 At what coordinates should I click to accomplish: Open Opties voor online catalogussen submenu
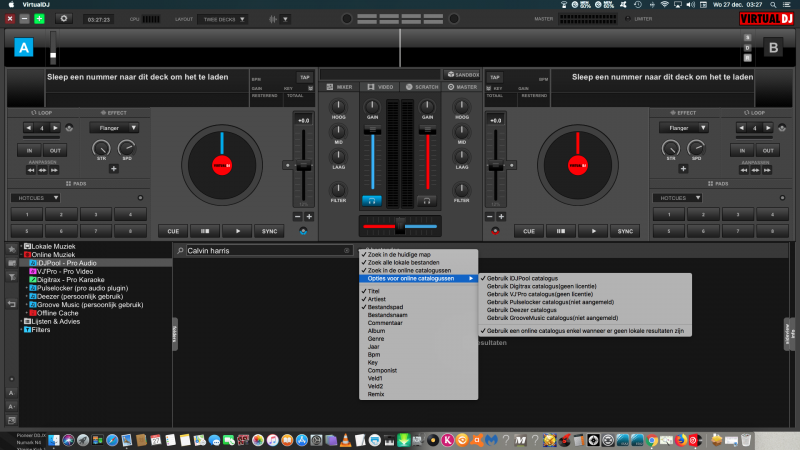[418, 279]
